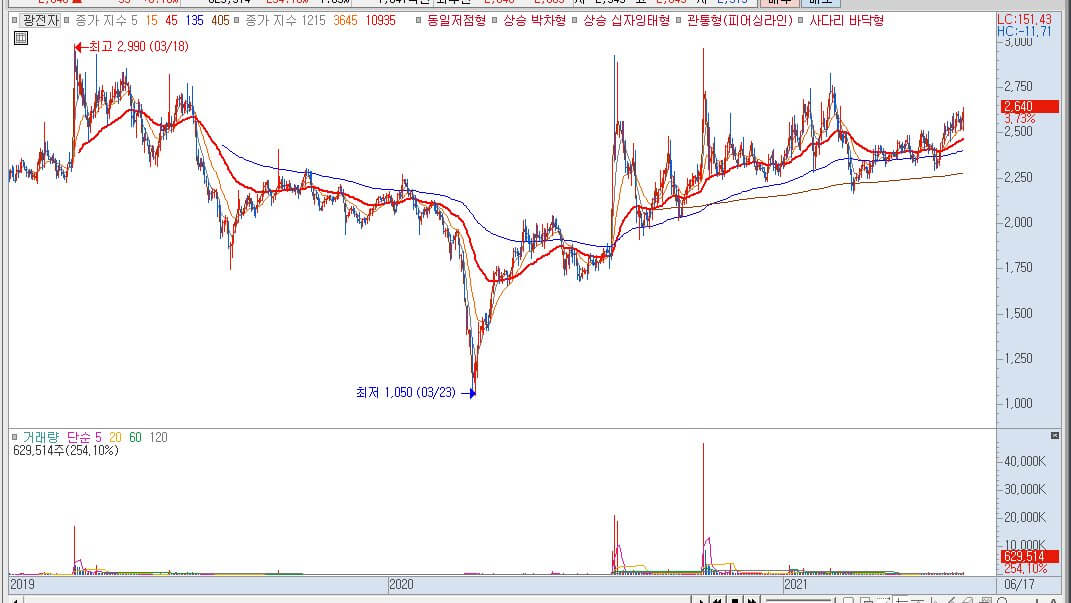Select volume average period 60

click(x=135, y=437)
